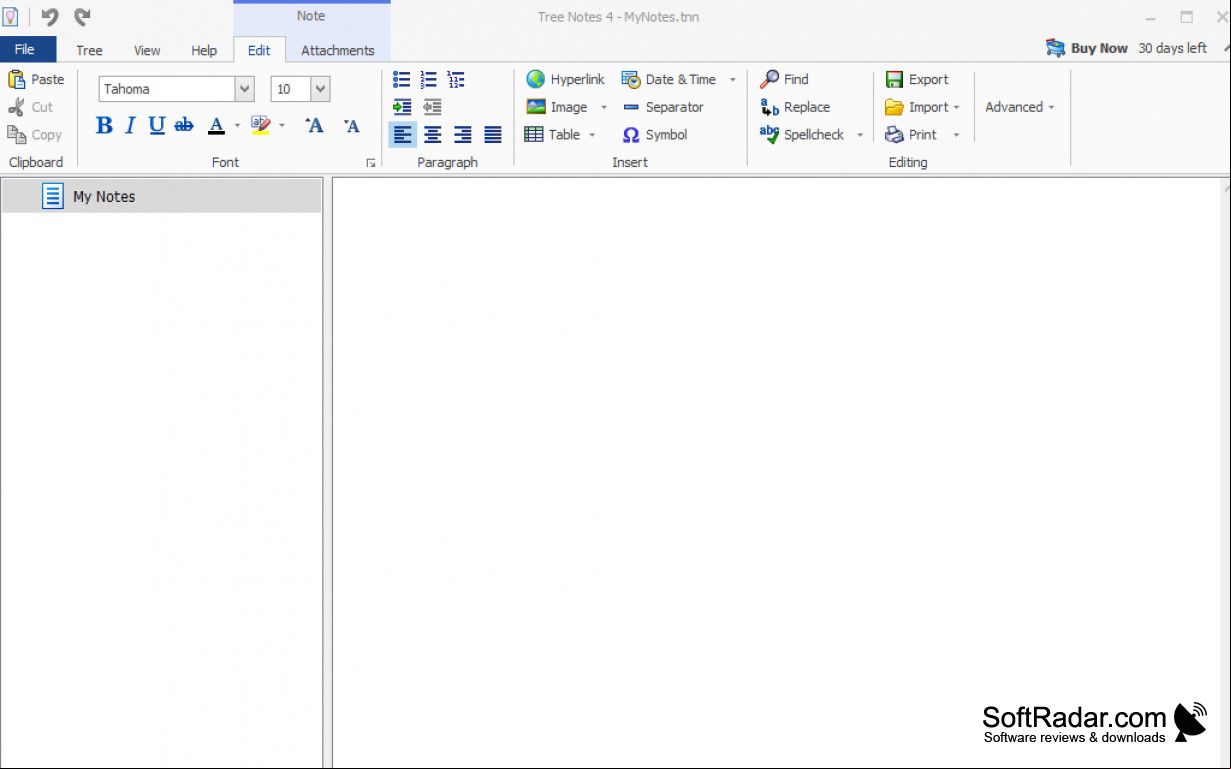The width and height of the screenshot is (1231, 769).
Task: Expand the highlight color dropdown arrow
Action: point(282,126)
